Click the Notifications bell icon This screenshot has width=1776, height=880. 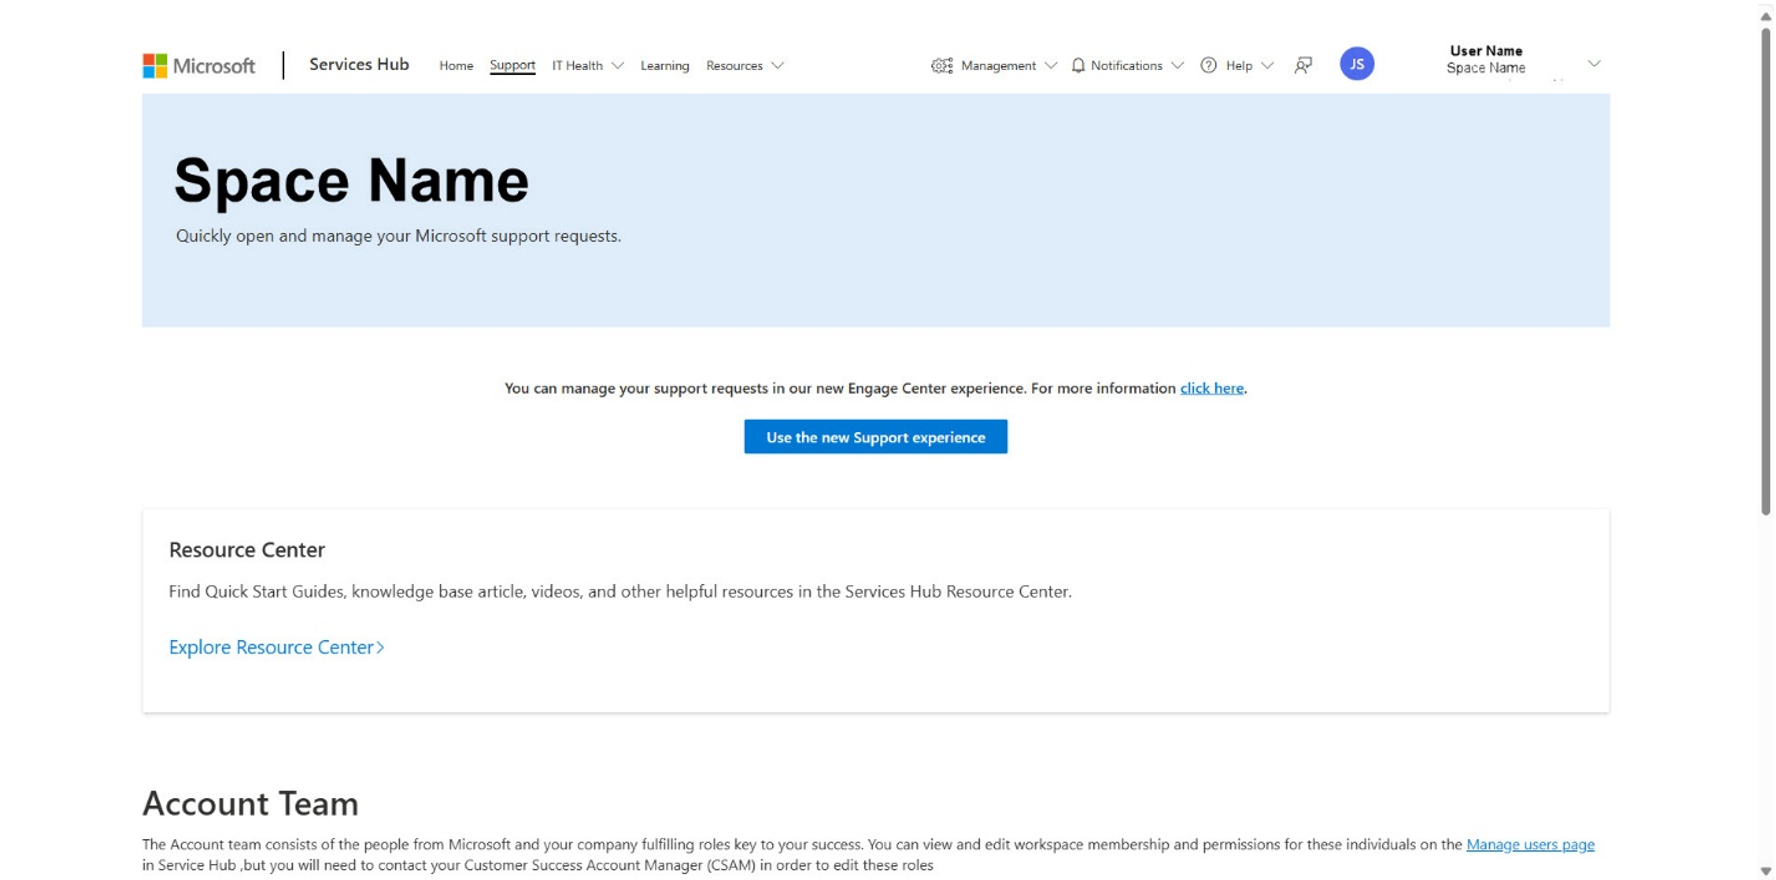point(1078,65)
